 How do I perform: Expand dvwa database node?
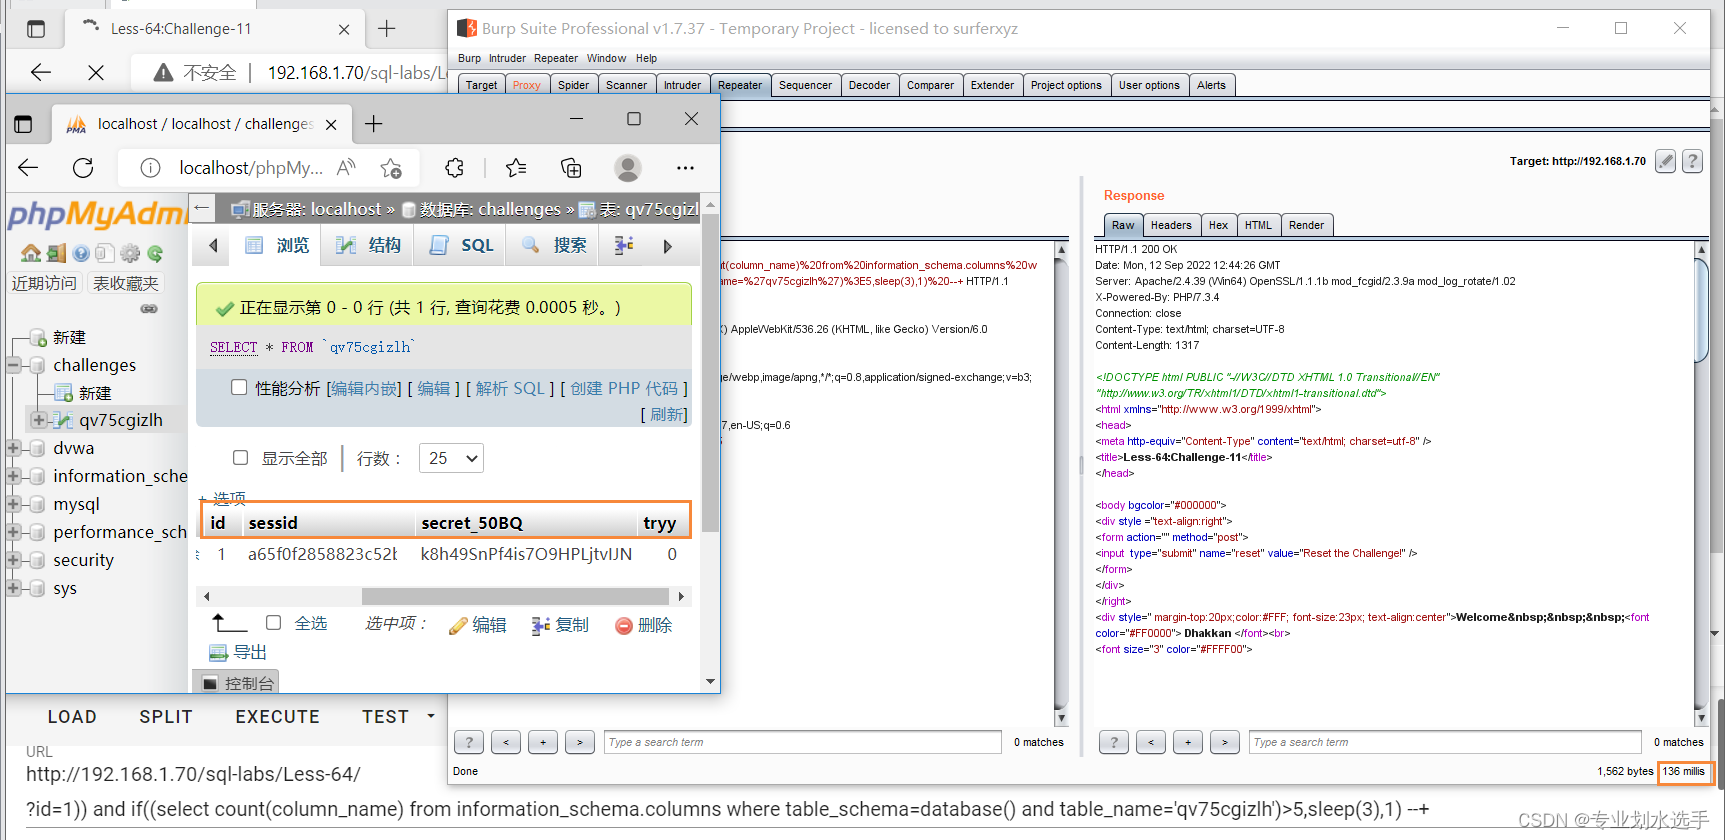14,448
